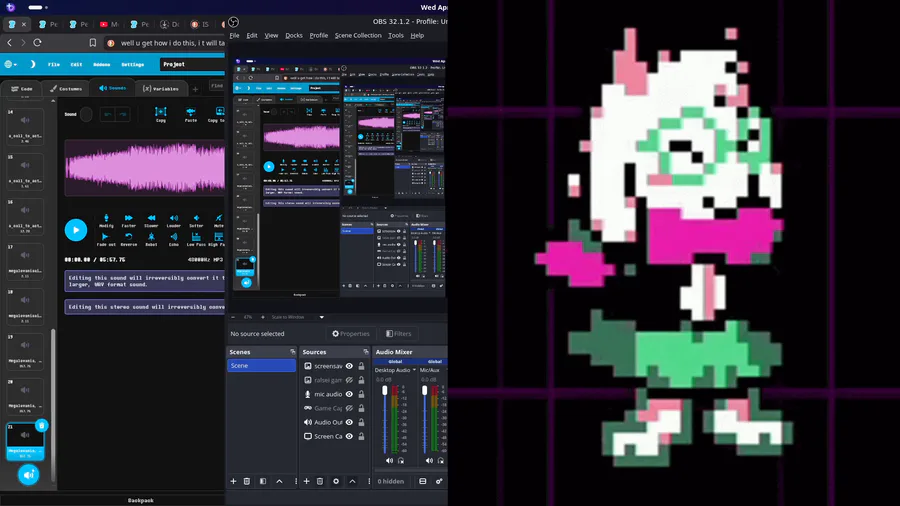This screenshot has width=900, height=506.
Task: Redo the last sound edit
Action: tap(122, 114)
